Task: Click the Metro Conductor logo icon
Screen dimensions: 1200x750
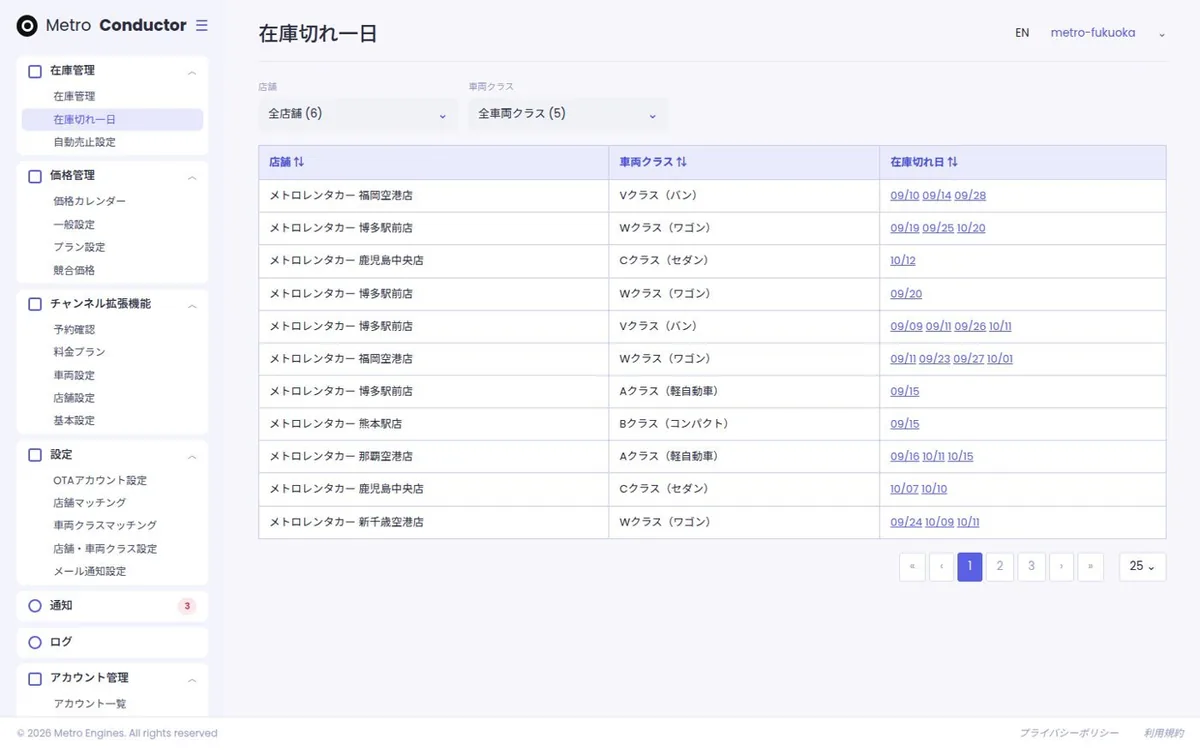Action: [27, 26]
